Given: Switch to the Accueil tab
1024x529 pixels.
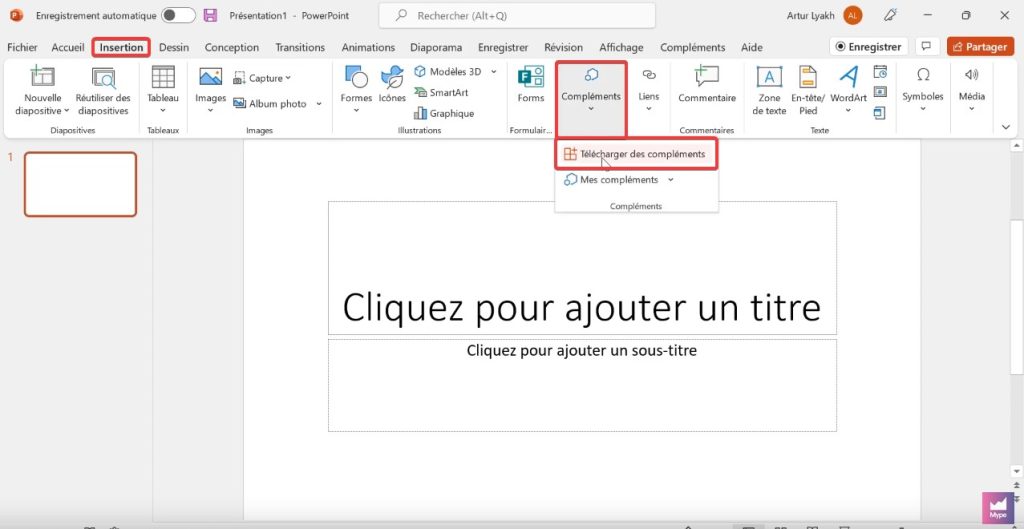Looking at the screenshot, I should coord(68,47).
